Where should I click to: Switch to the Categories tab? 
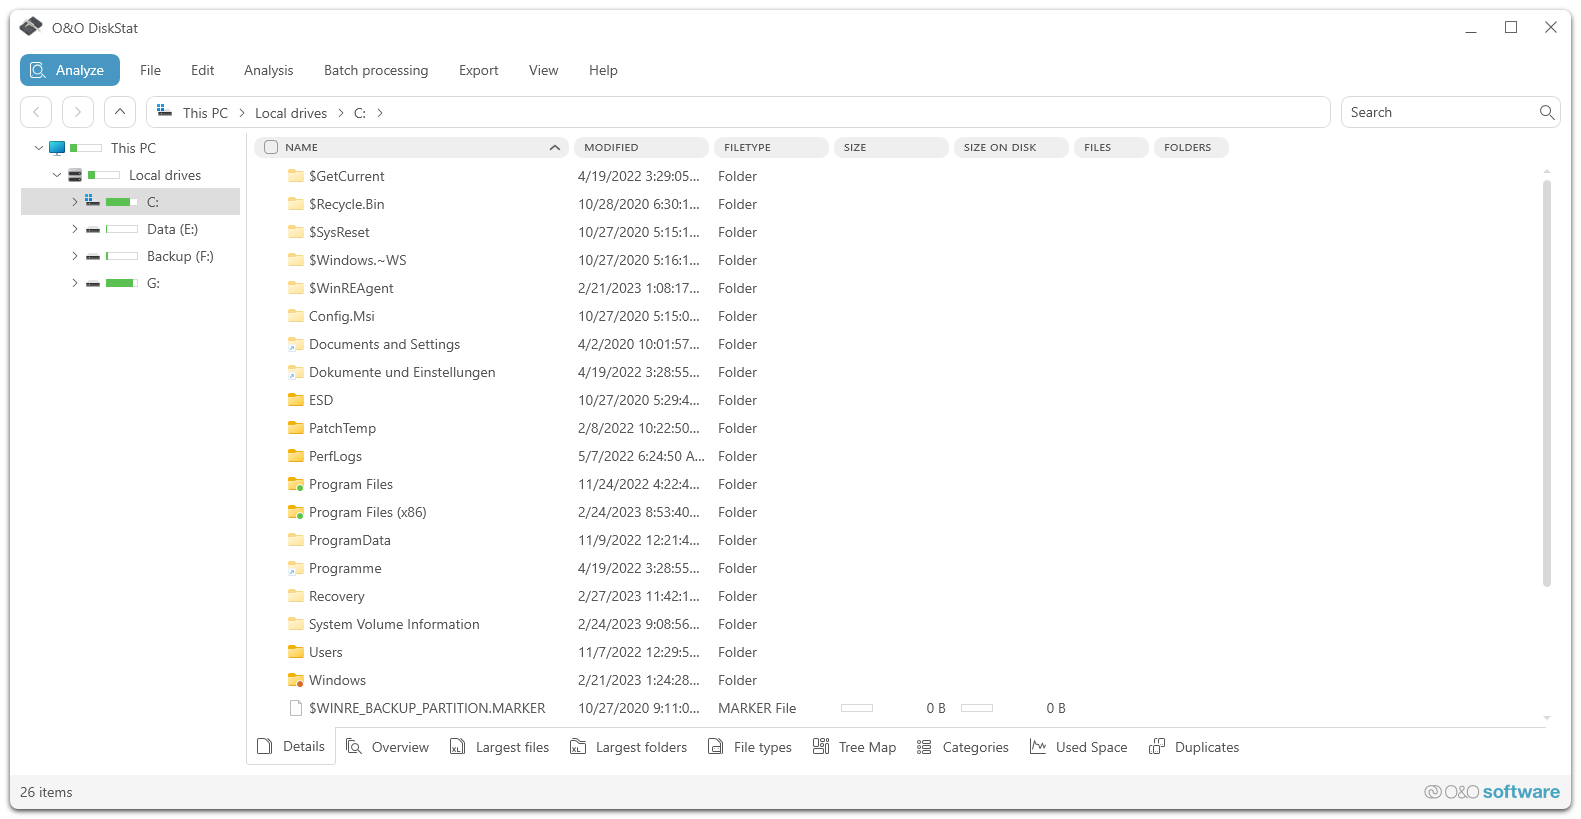(x=962, y=747)
